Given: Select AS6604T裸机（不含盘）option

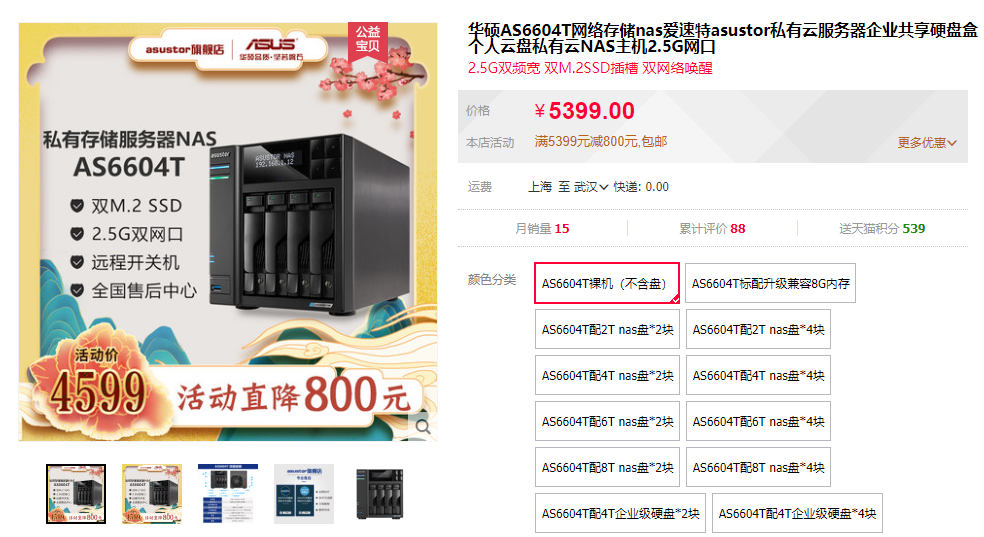Looking at the screenshot, I should [607, 284].
